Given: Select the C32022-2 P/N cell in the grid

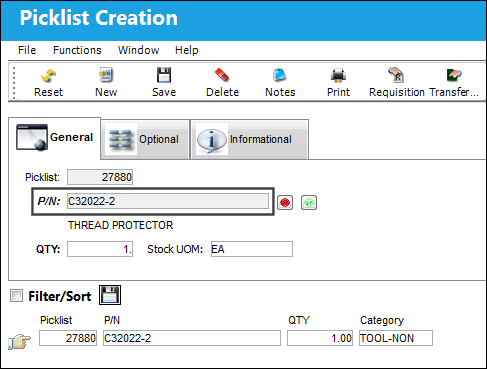Looking at the screenshot, I should (192, 338).
